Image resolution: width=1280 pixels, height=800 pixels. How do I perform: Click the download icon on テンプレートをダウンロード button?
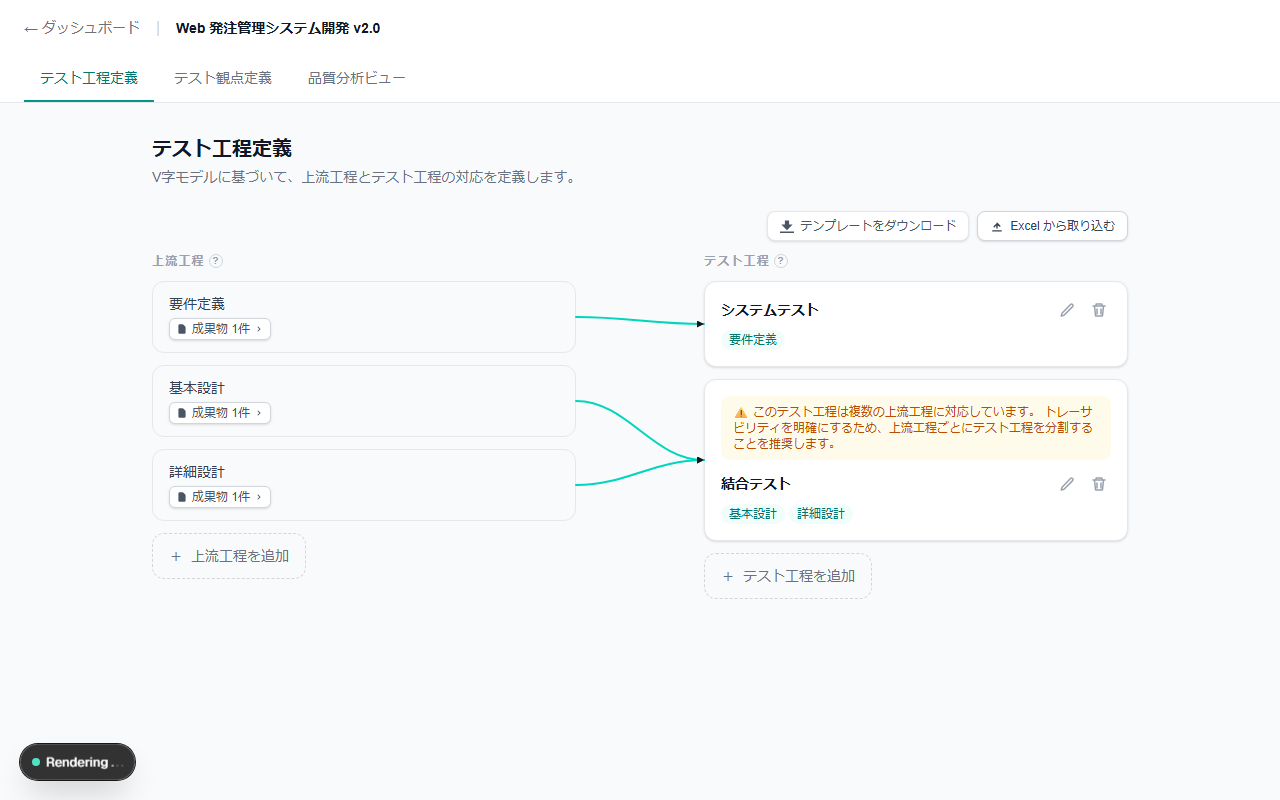pyautogui.click(x=786, y=226)
